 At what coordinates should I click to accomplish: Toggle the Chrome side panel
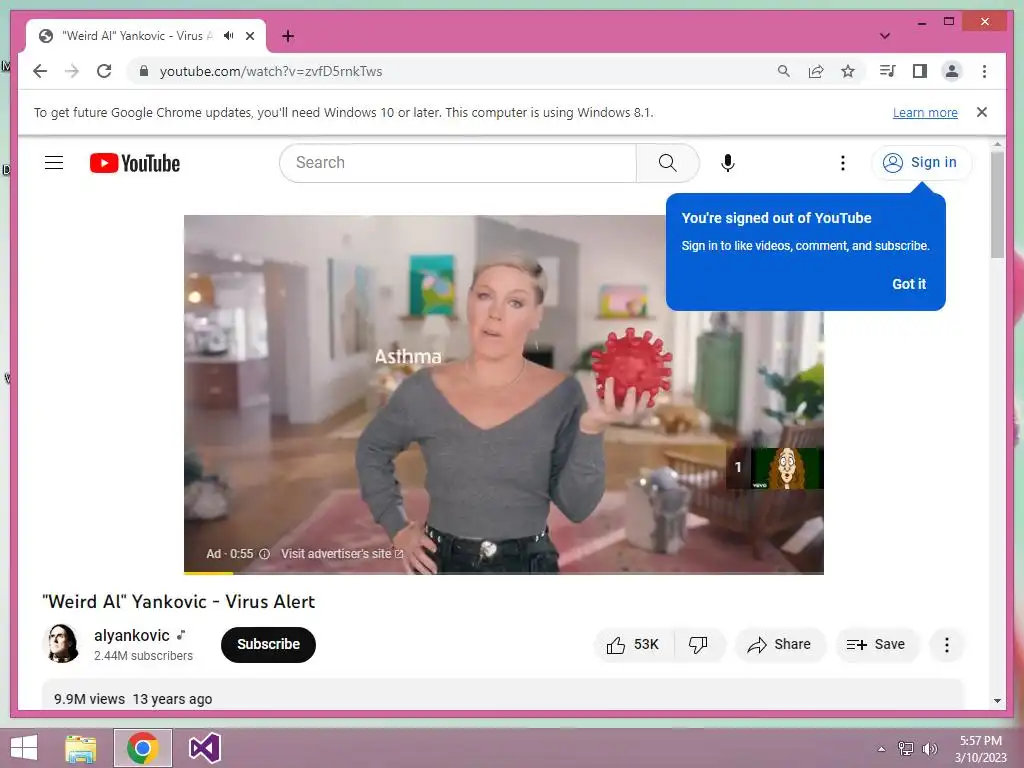[920, 71]
